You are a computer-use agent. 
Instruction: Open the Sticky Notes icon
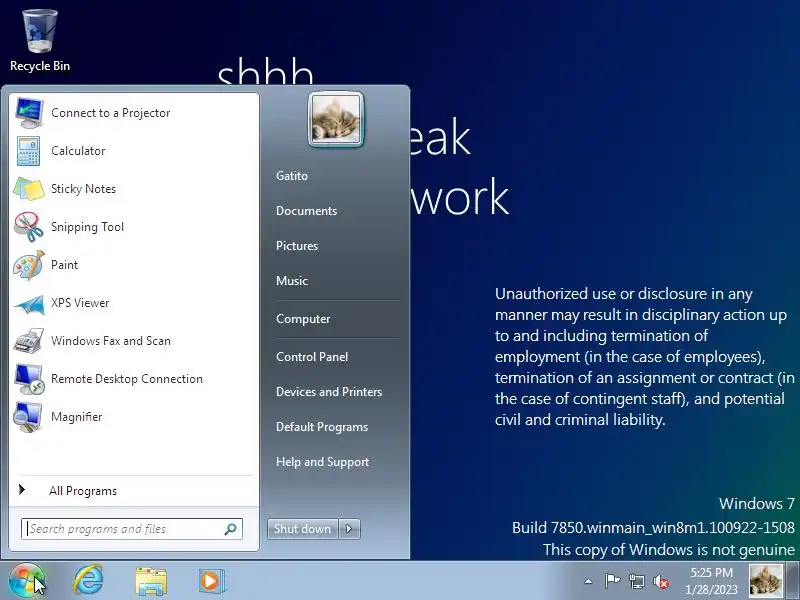[29, 189]
